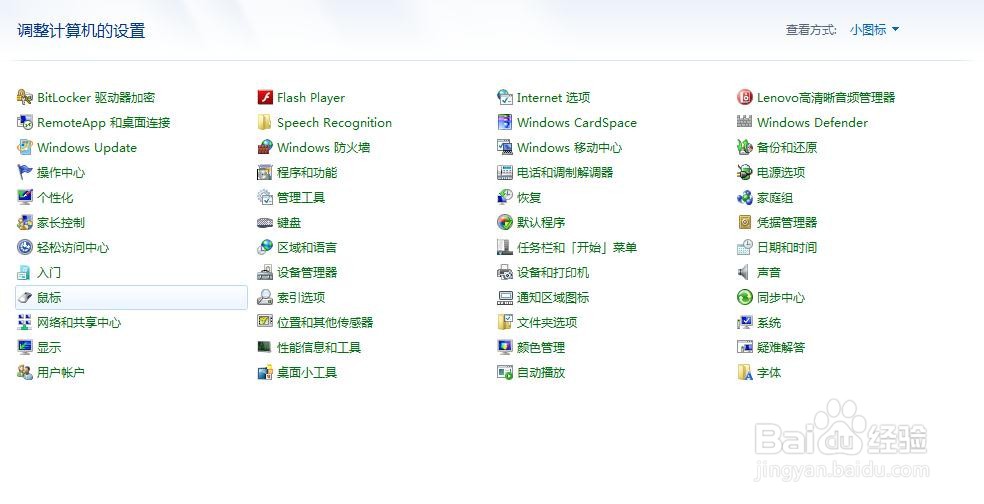Open the 小图标 view mode dropdown
The image size is (984, 504).
(874, 29)
